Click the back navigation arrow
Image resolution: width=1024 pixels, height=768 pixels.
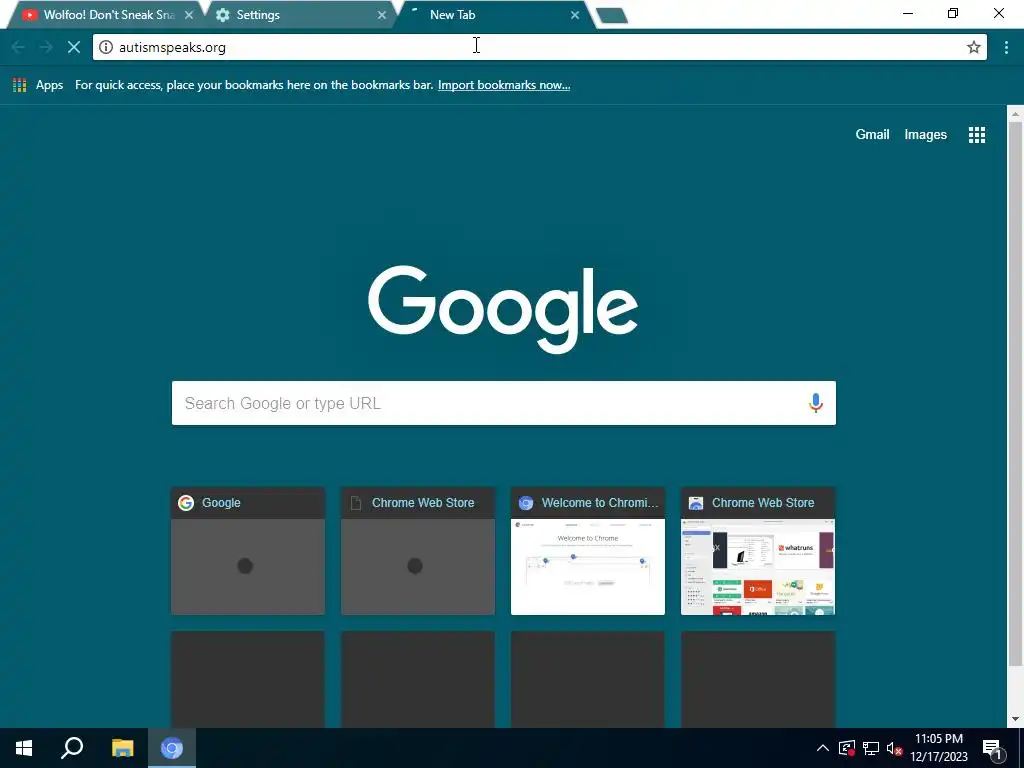[18, 47]
